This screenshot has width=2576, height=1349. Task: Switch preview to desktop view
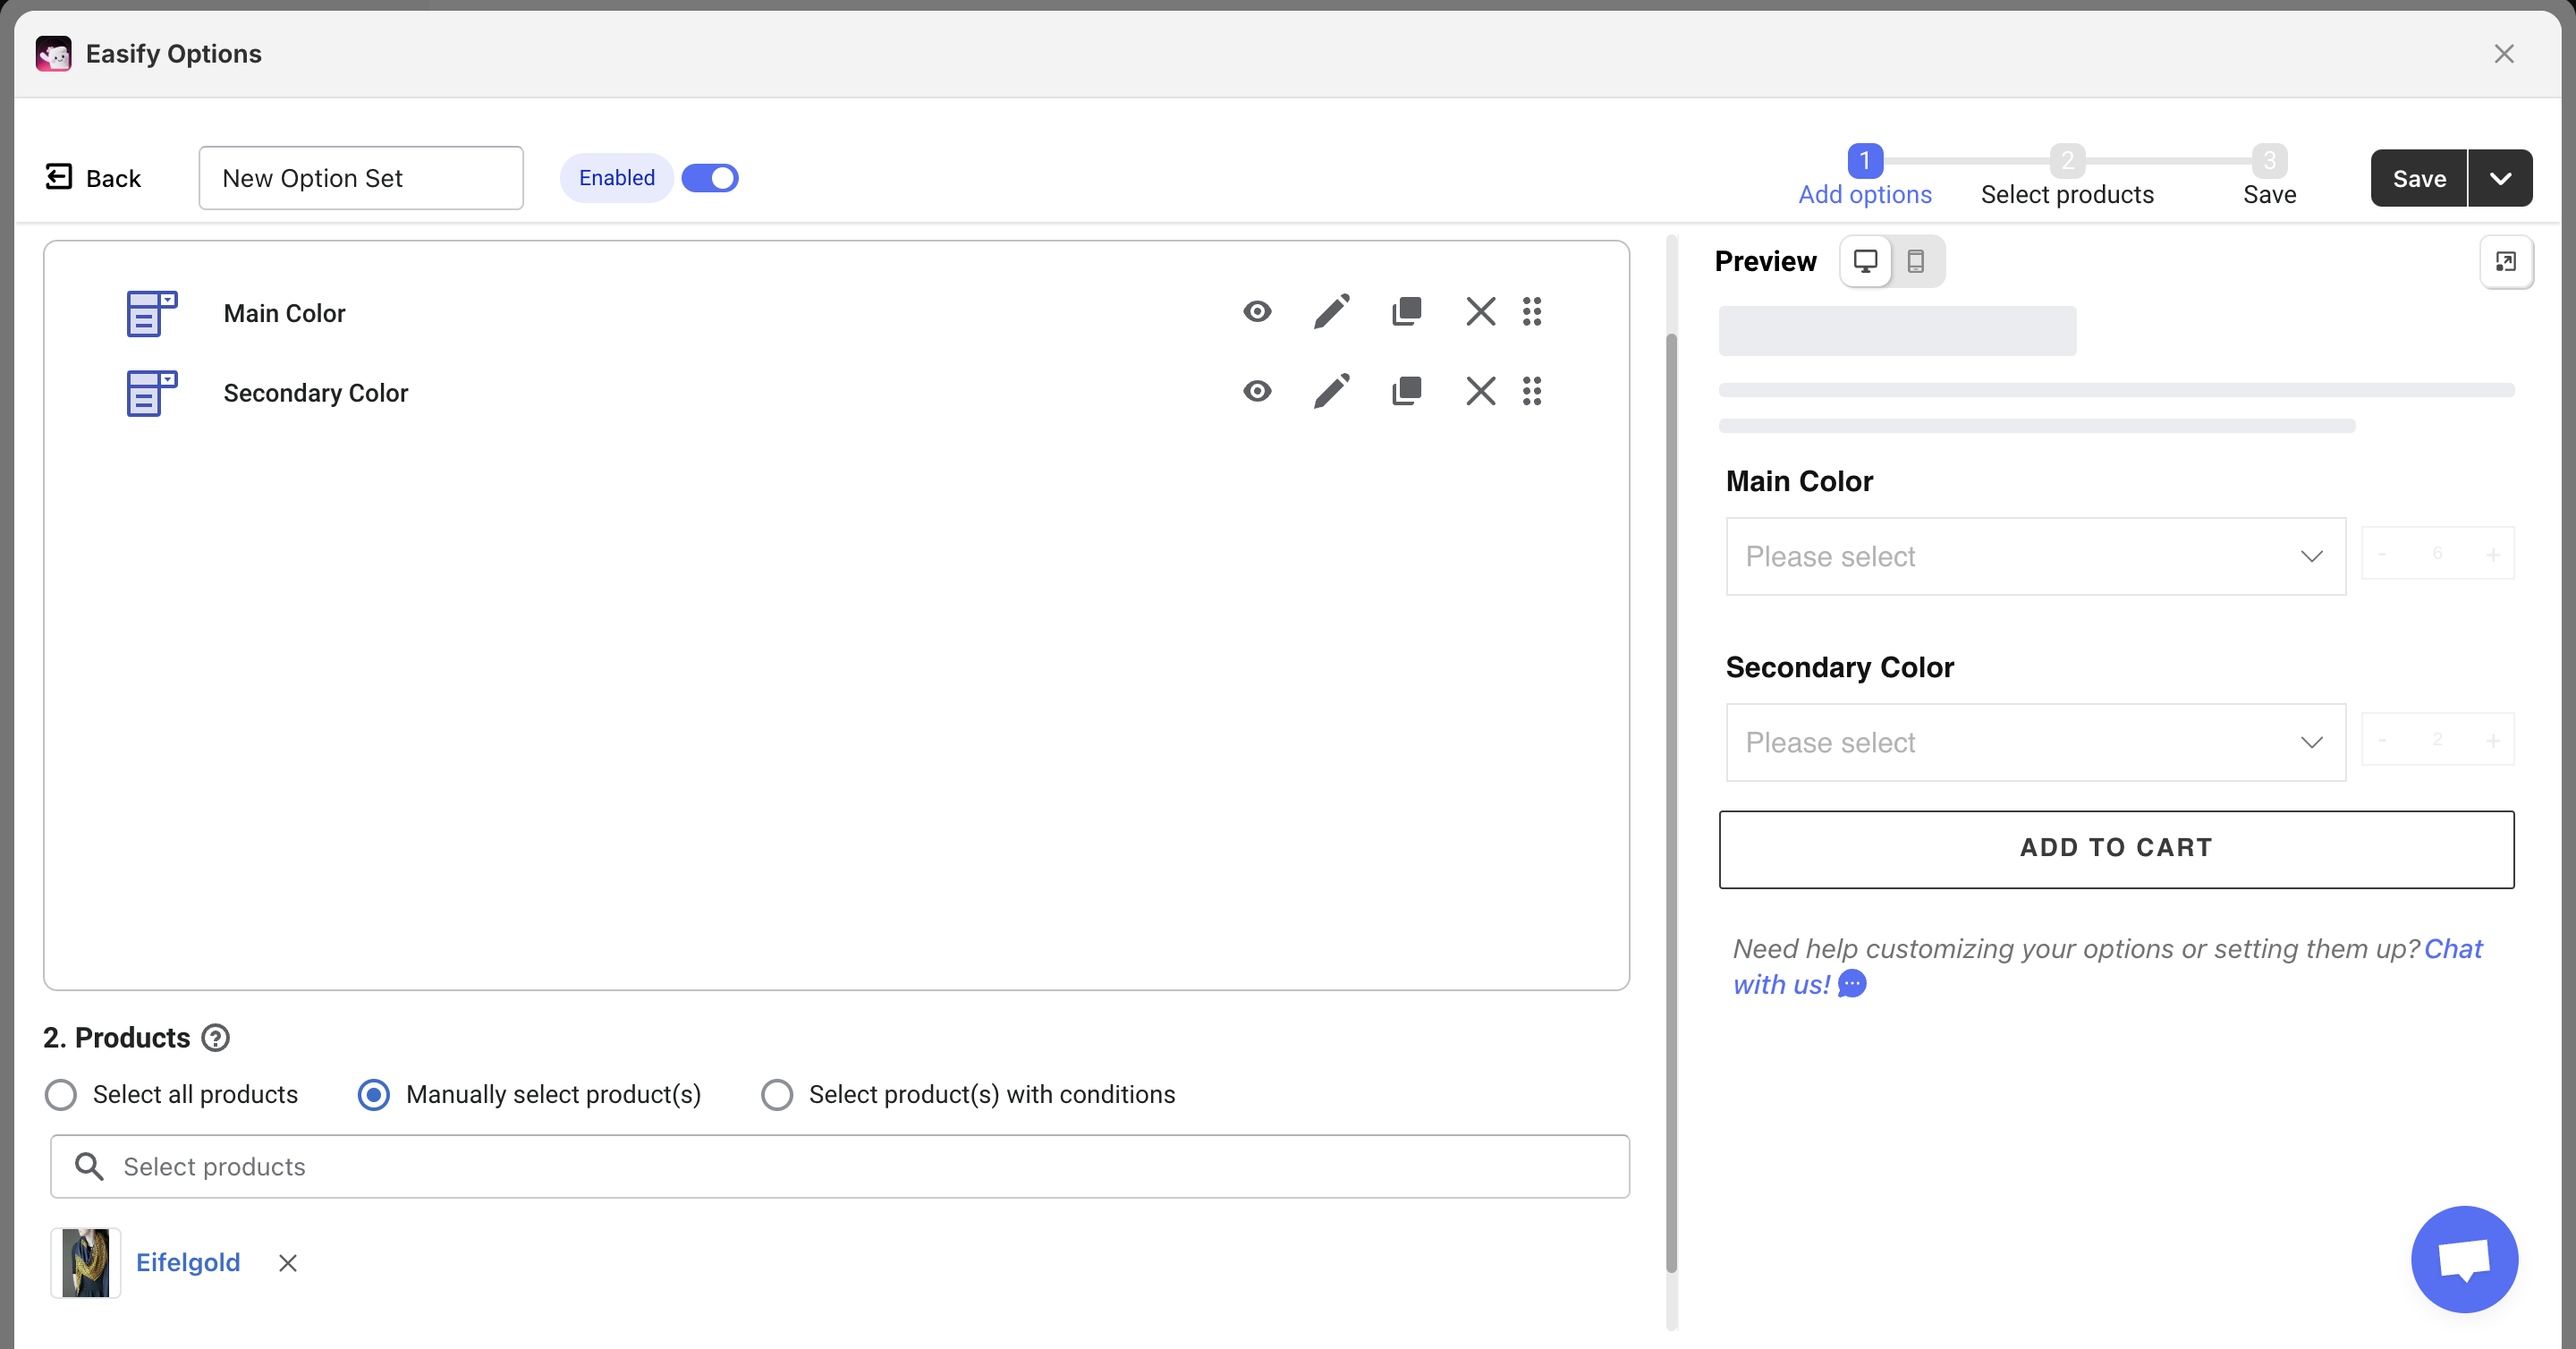click(x=1865, y=261)
